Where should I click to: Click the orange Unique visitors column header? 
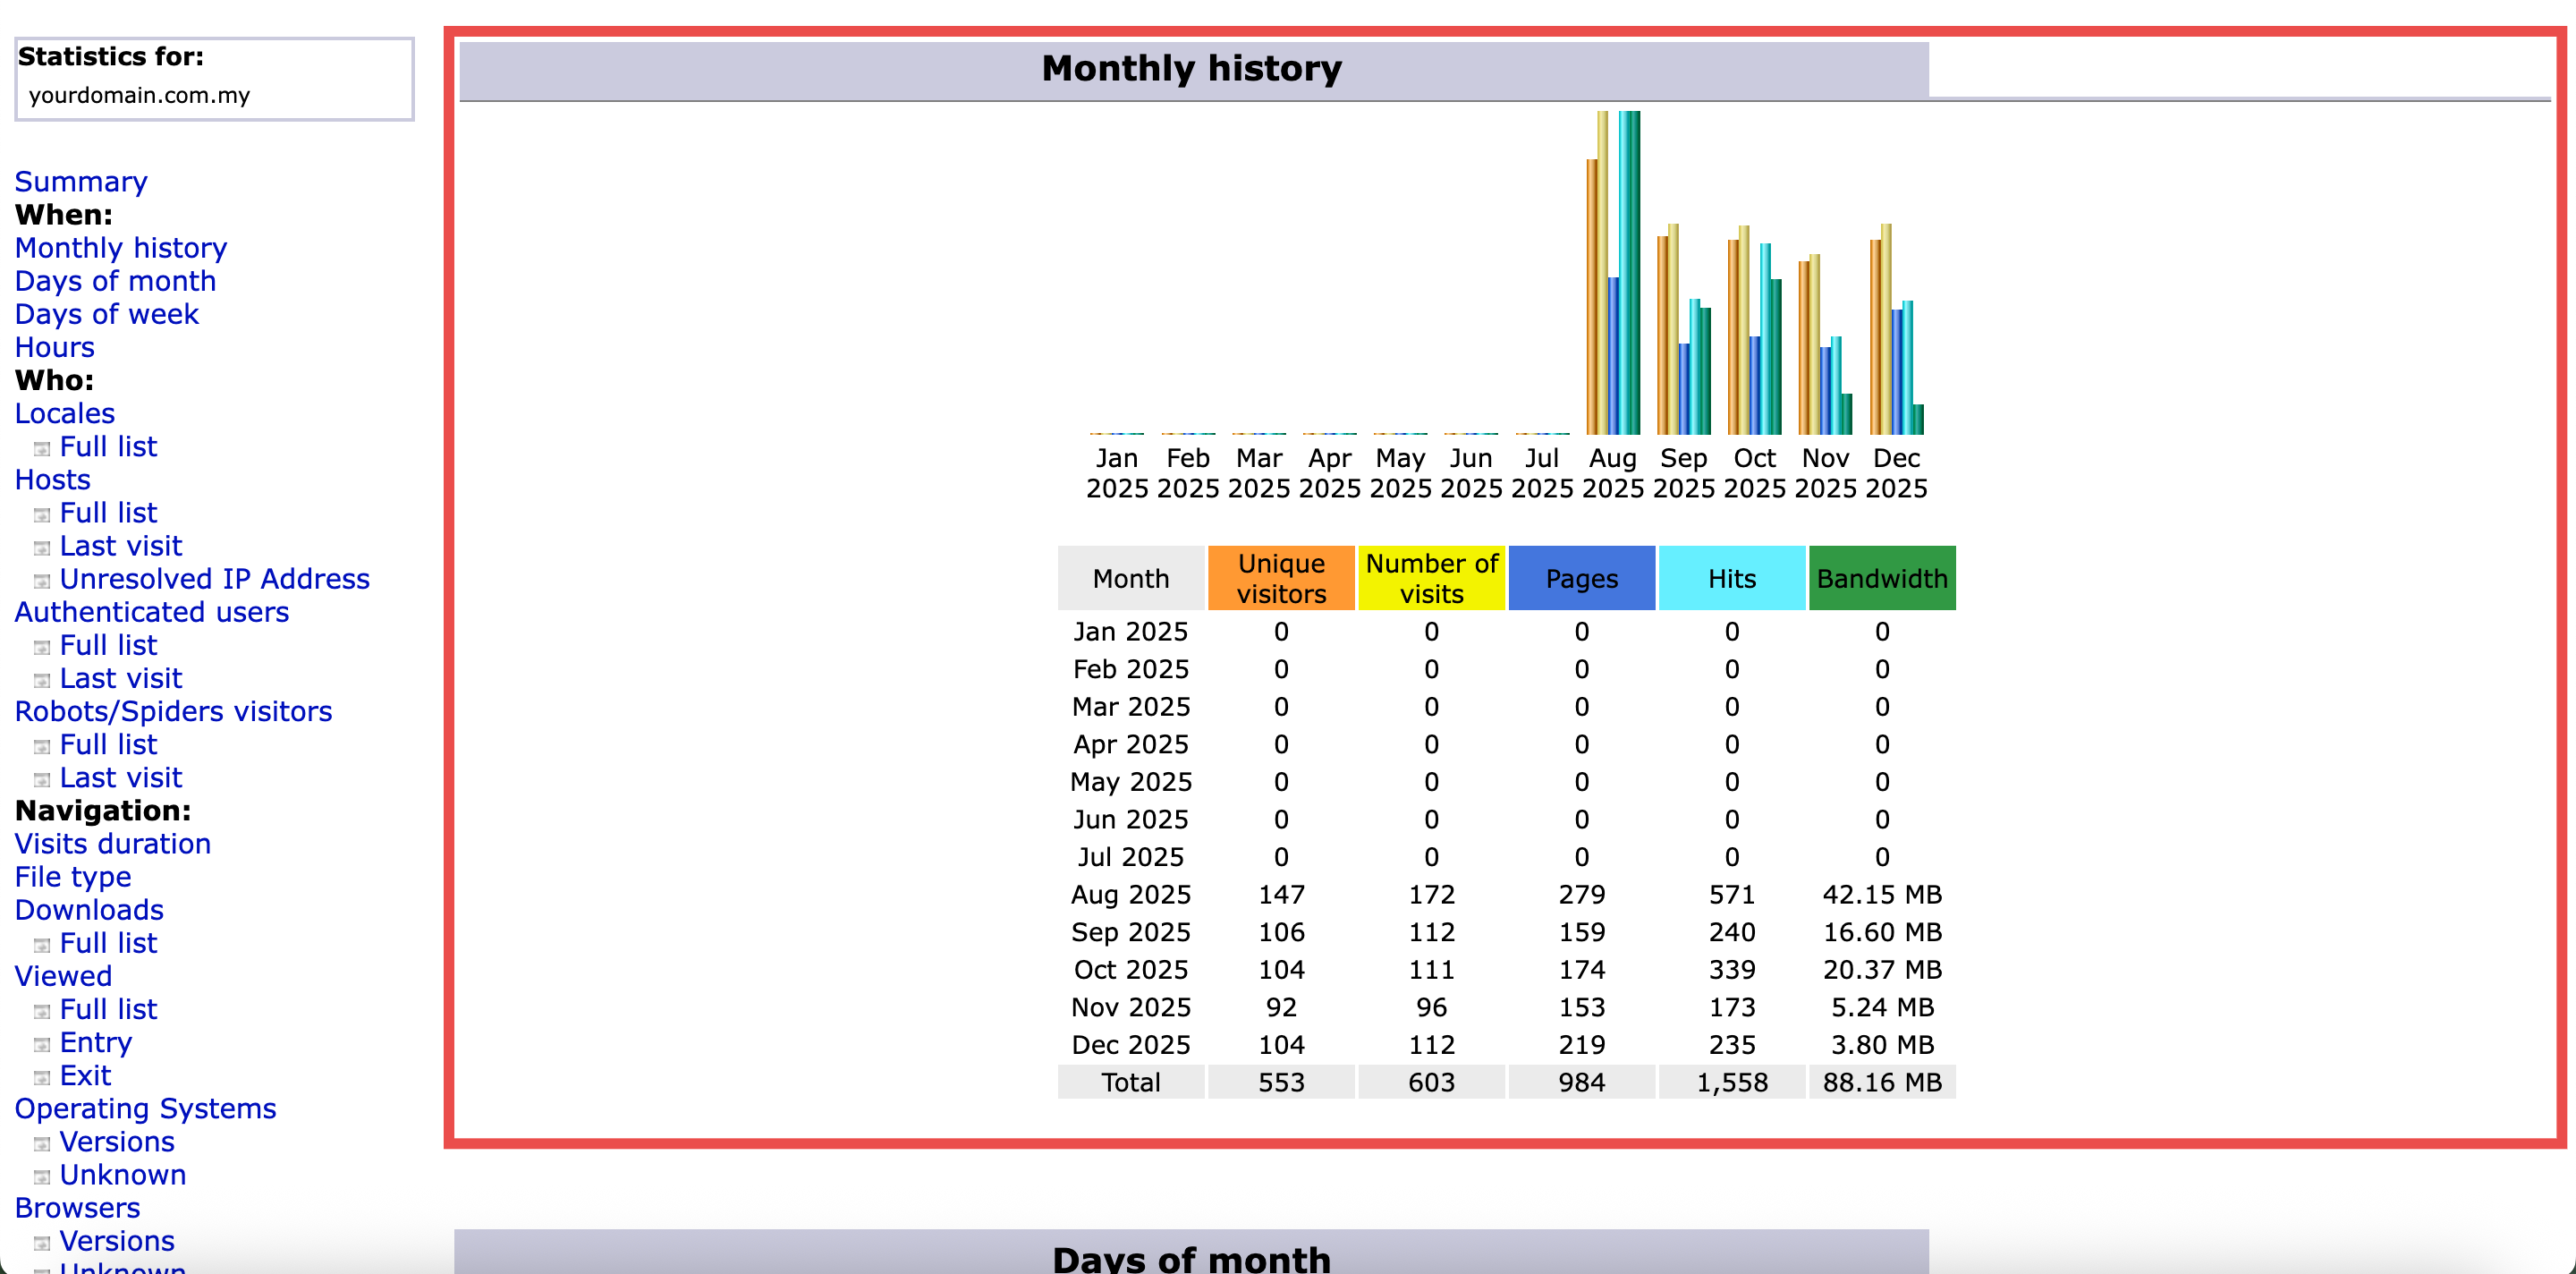pos(1281,578)
